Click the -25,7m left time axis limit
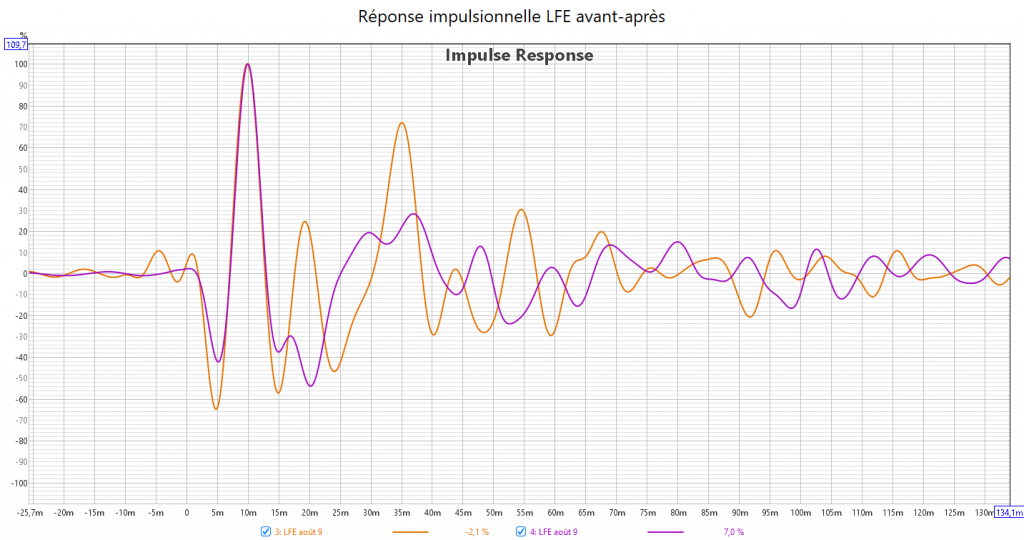 30,513
